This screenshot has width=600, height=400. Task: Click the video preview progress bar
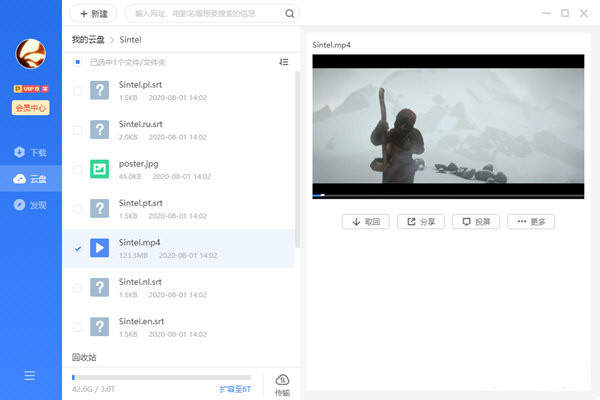448,195
